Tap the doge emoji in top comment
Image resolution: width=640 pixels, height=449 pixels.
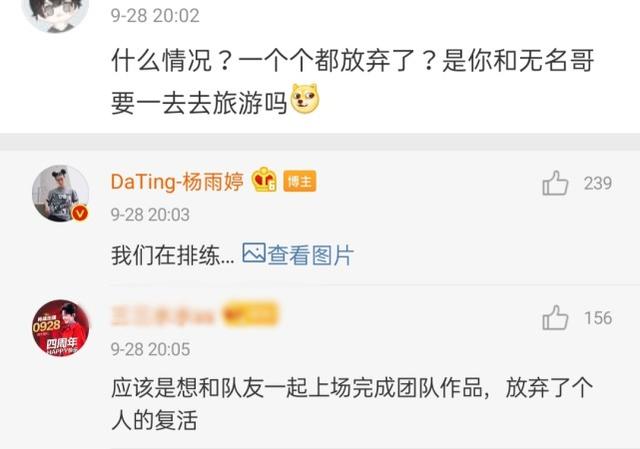tap(304, 98)
